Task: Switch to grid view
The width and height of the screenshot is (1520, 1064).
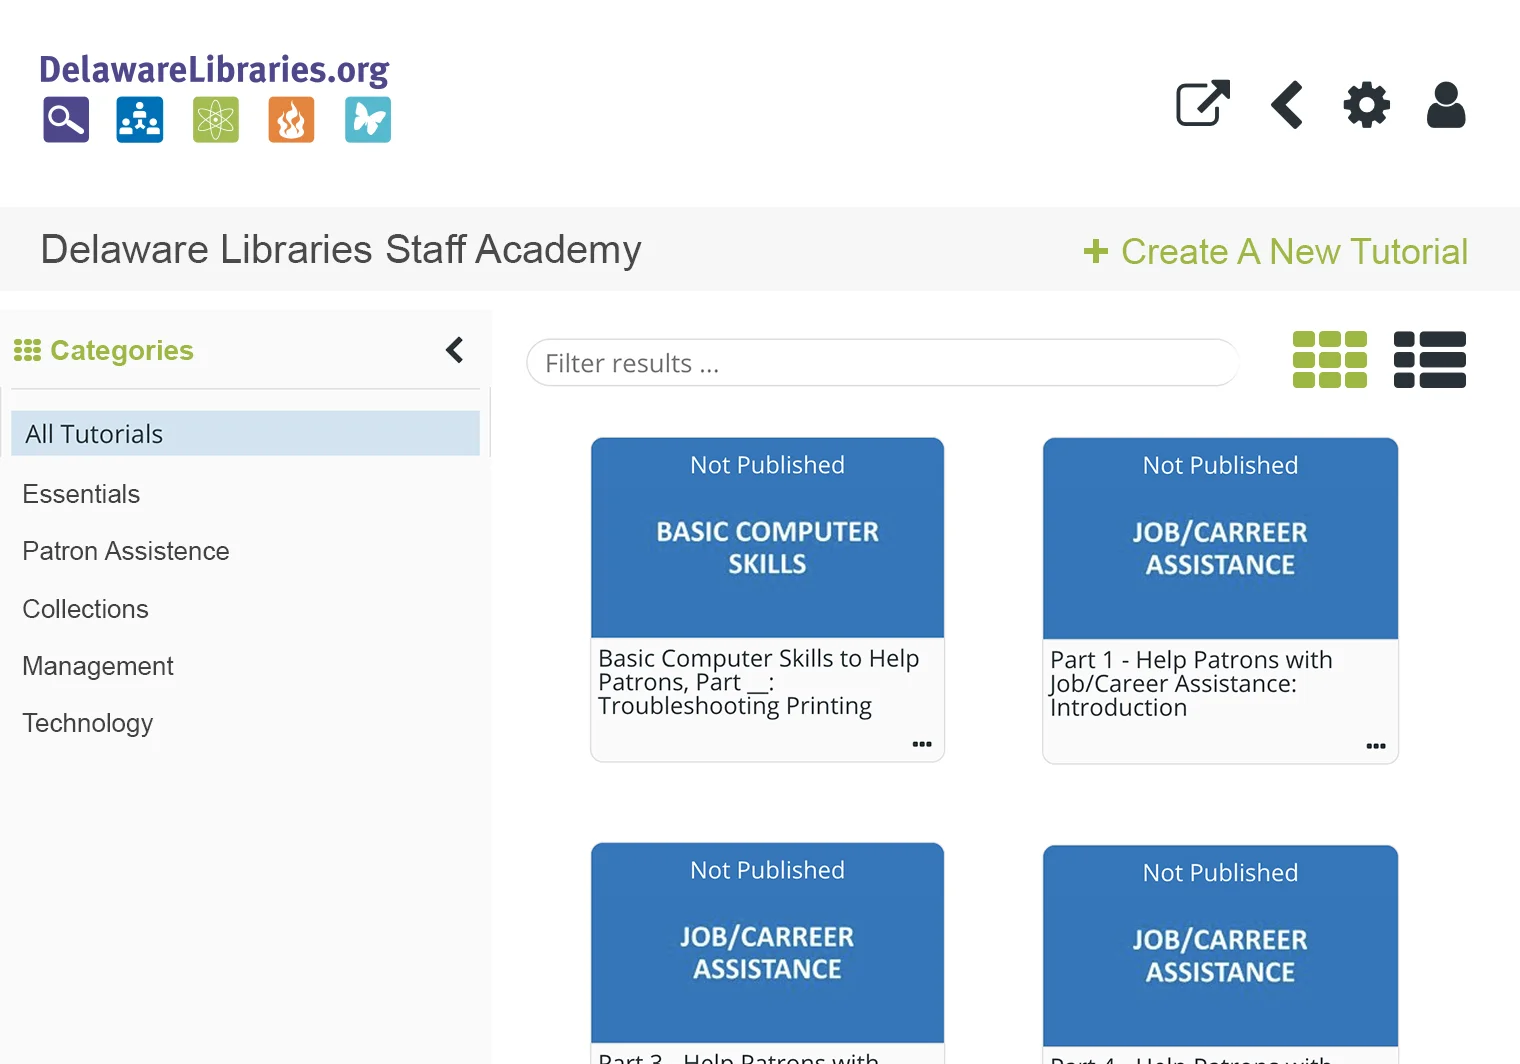Action: pyautogui.click(x=1330, y=359)
